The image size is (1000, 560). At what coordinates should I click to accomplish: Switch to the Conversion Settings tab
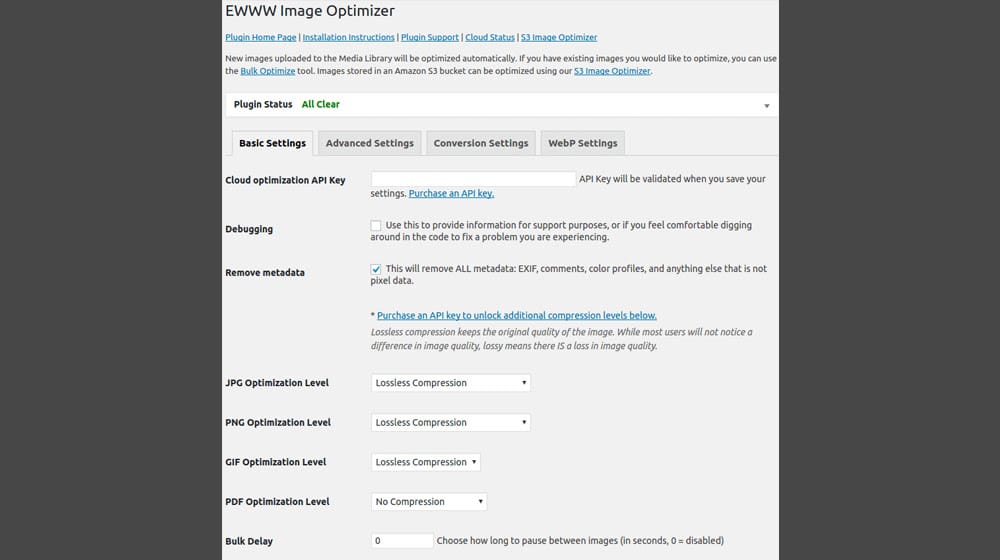point(480,143)
